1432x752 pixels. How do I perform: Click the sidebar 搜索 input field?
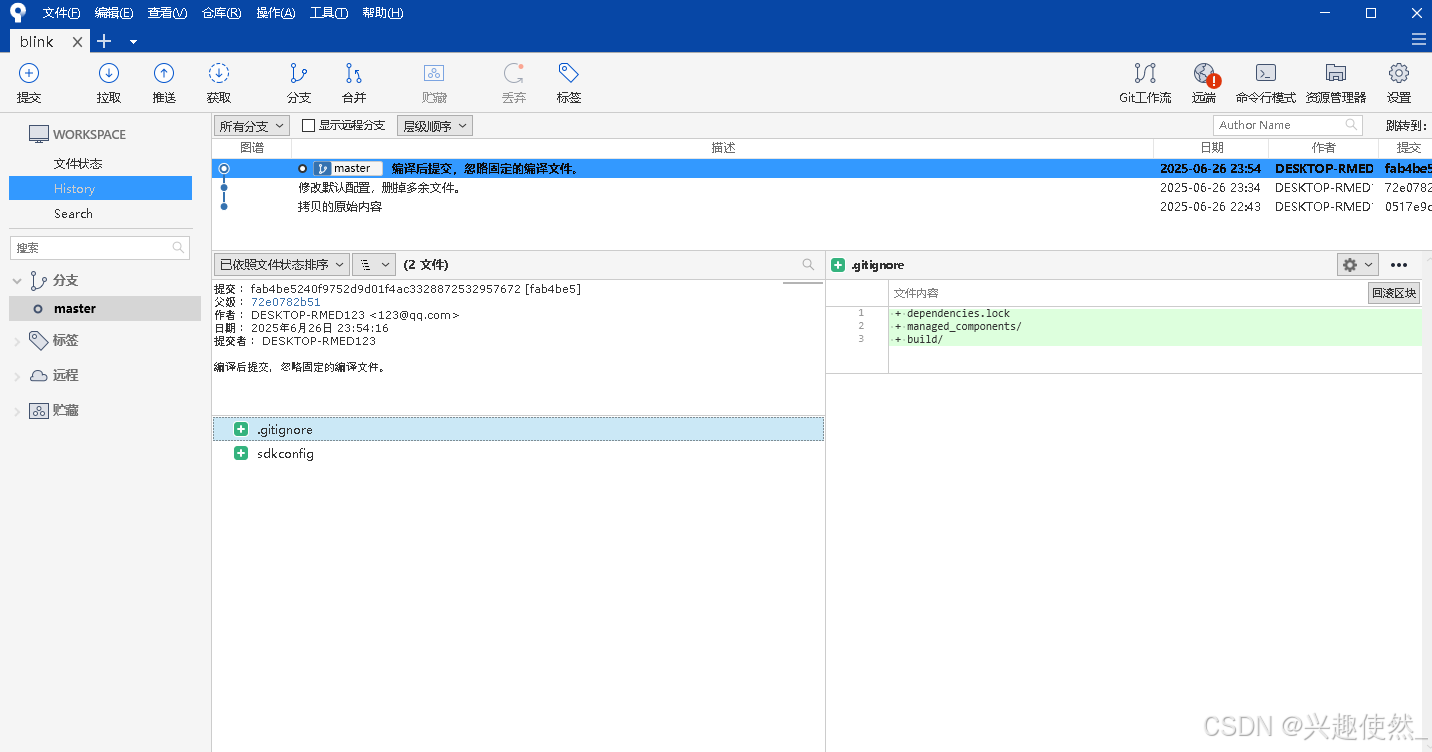(x=99, y=247)
